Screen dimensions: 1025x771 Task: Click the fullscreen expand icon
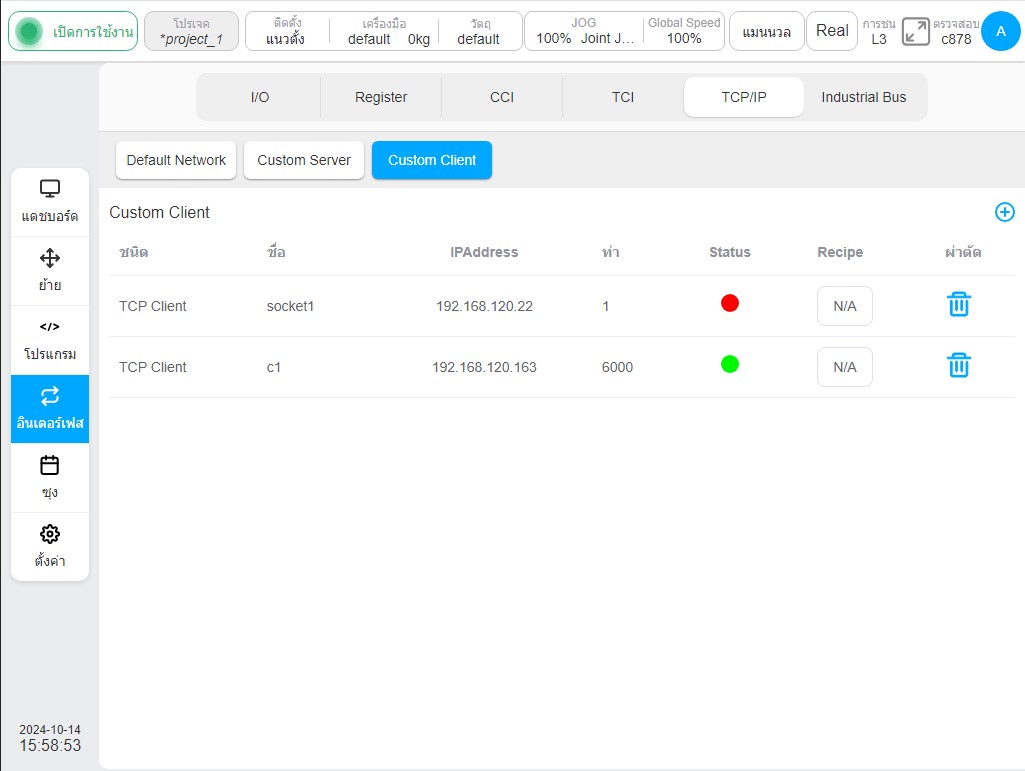click(915, 31)
